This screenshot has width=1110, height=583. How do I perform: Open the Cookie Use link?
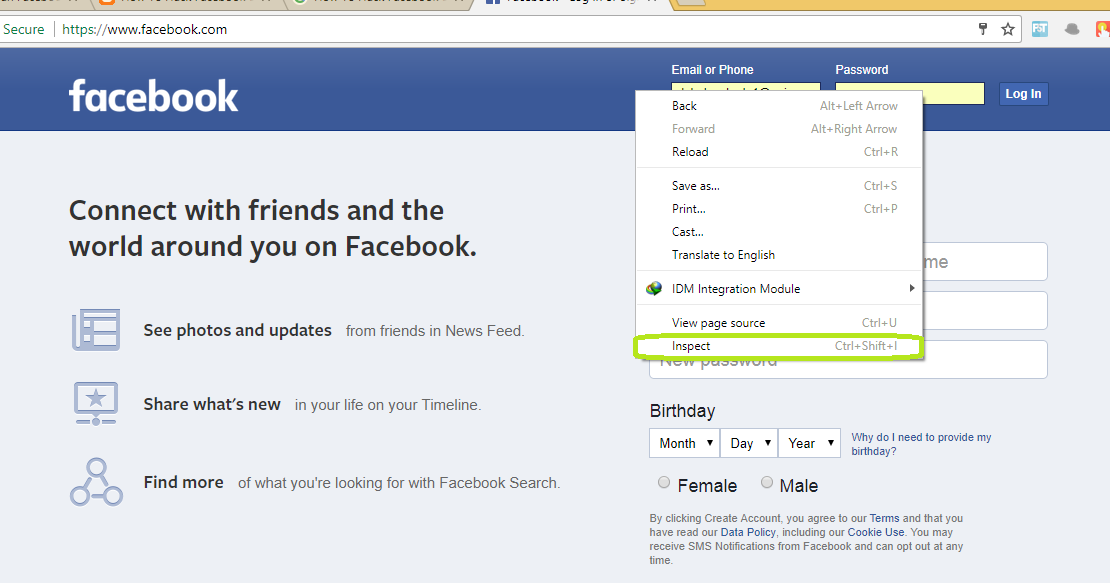[876, 532]
